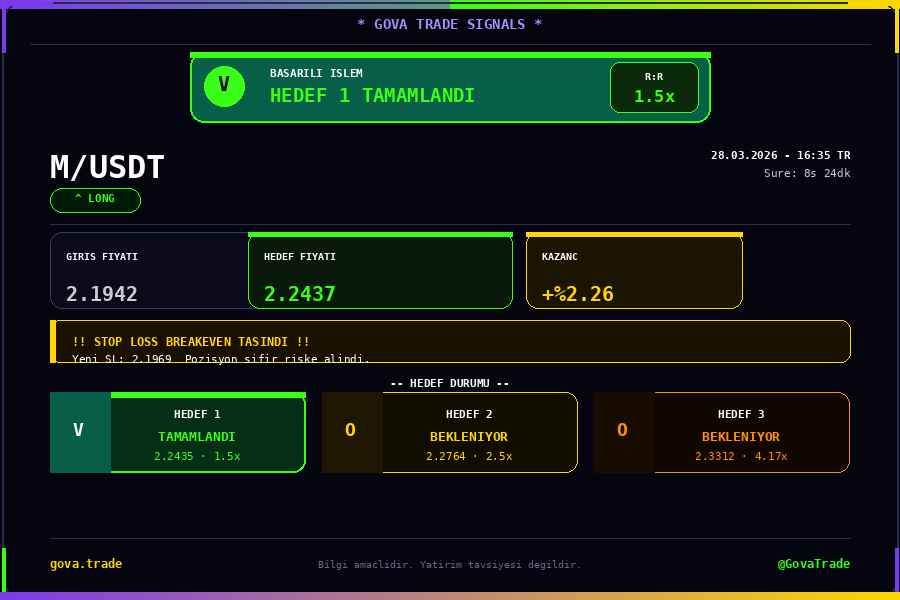The height and width of the screenshot is (600, 900).
Task: Click the HEDEF DURUMU section heading
Action: (x=450, y=383)
